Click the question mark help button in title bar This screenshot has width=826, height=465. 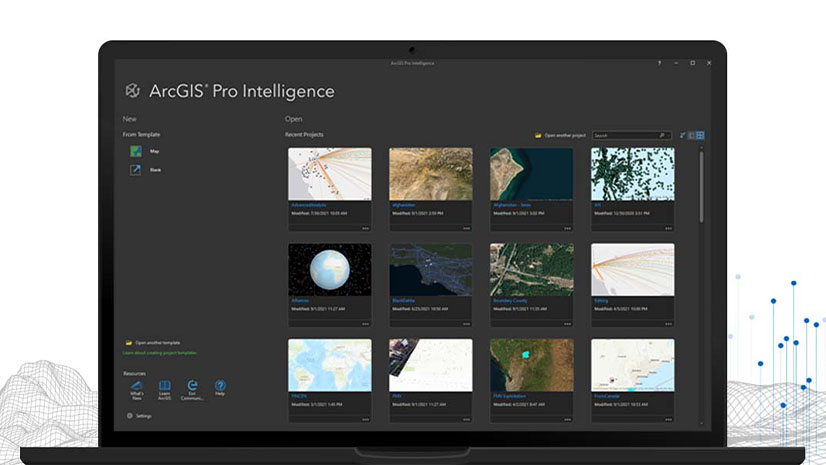click(659, 63)
